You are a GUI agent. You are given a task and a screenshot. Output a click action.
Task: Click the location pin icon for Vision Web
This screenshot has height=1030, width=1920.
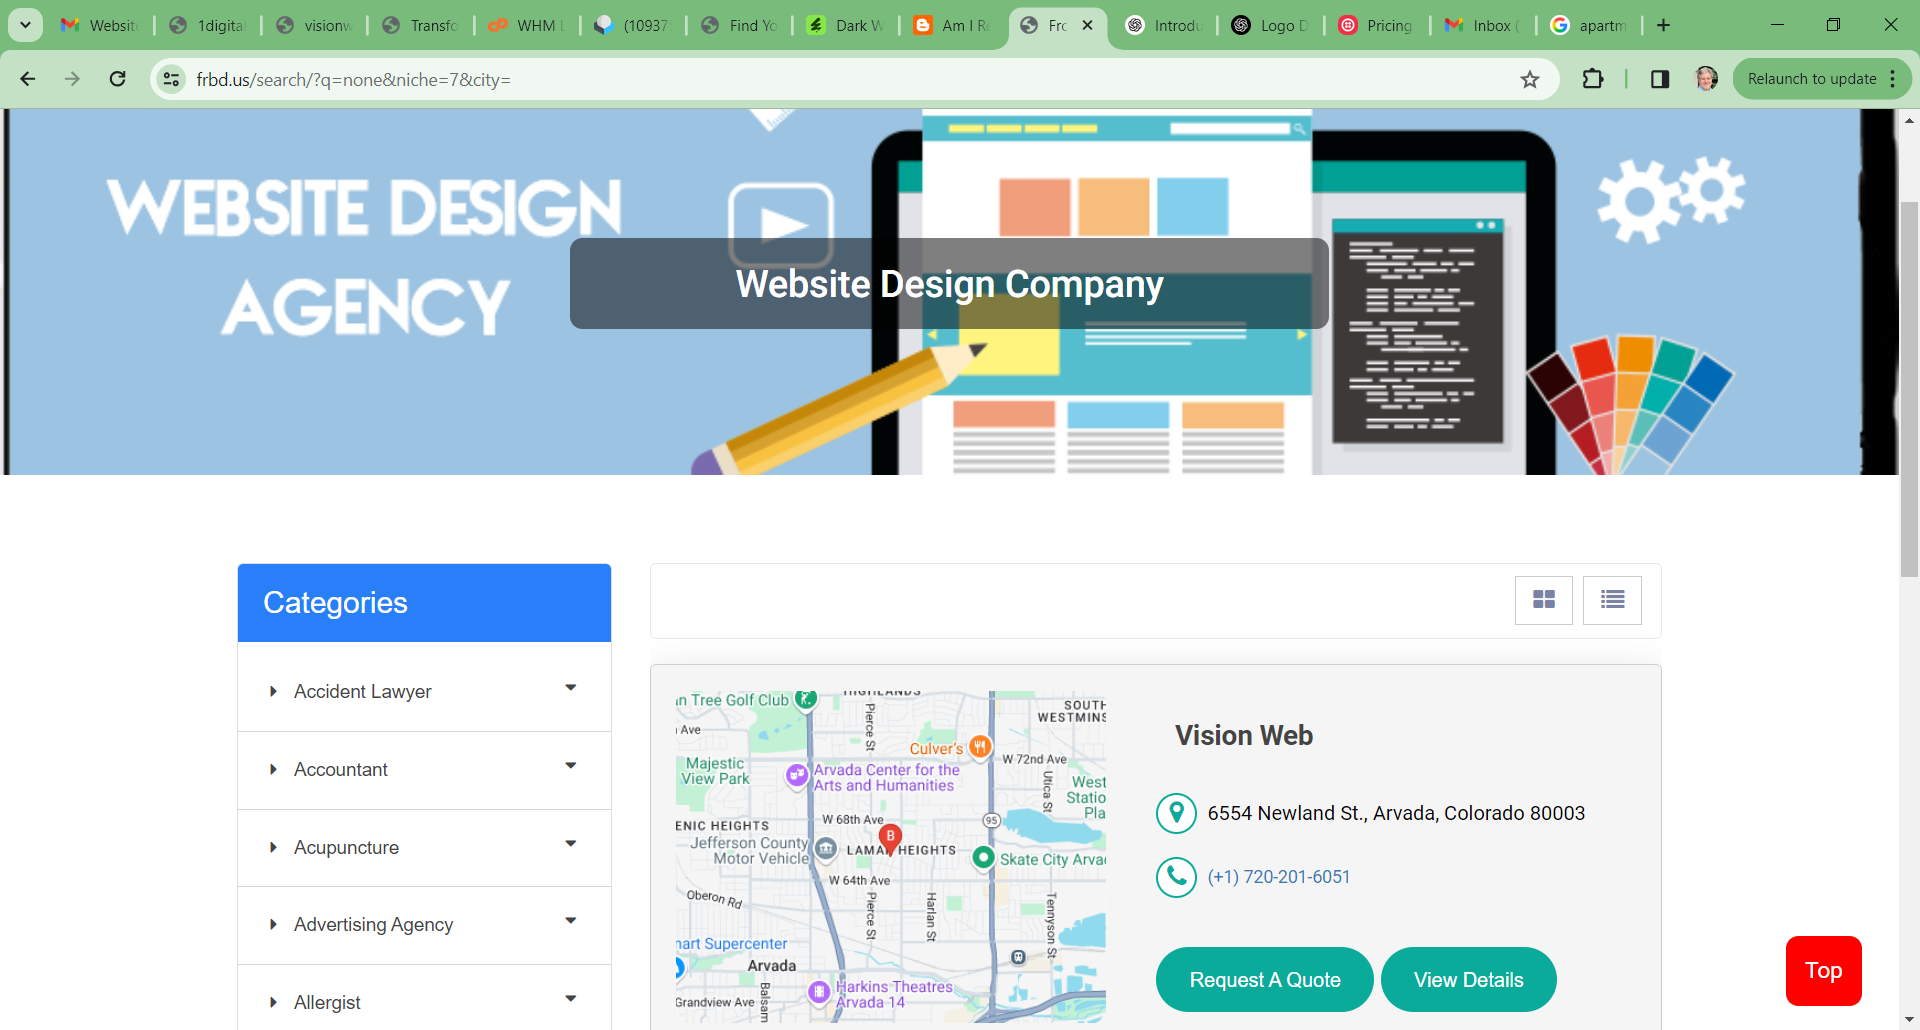[1177, 813]
